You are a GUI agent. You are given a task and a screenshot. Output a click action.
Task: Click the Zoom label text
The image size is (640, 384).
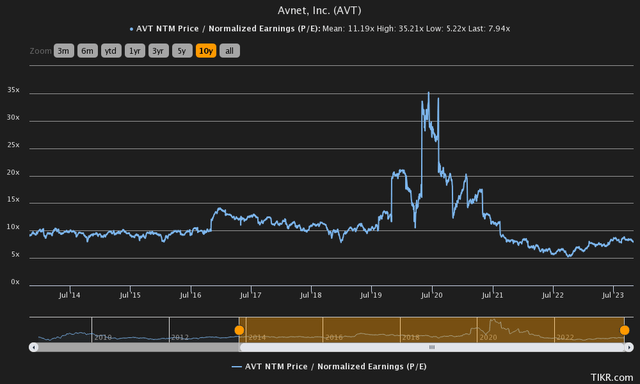point(40,51)
